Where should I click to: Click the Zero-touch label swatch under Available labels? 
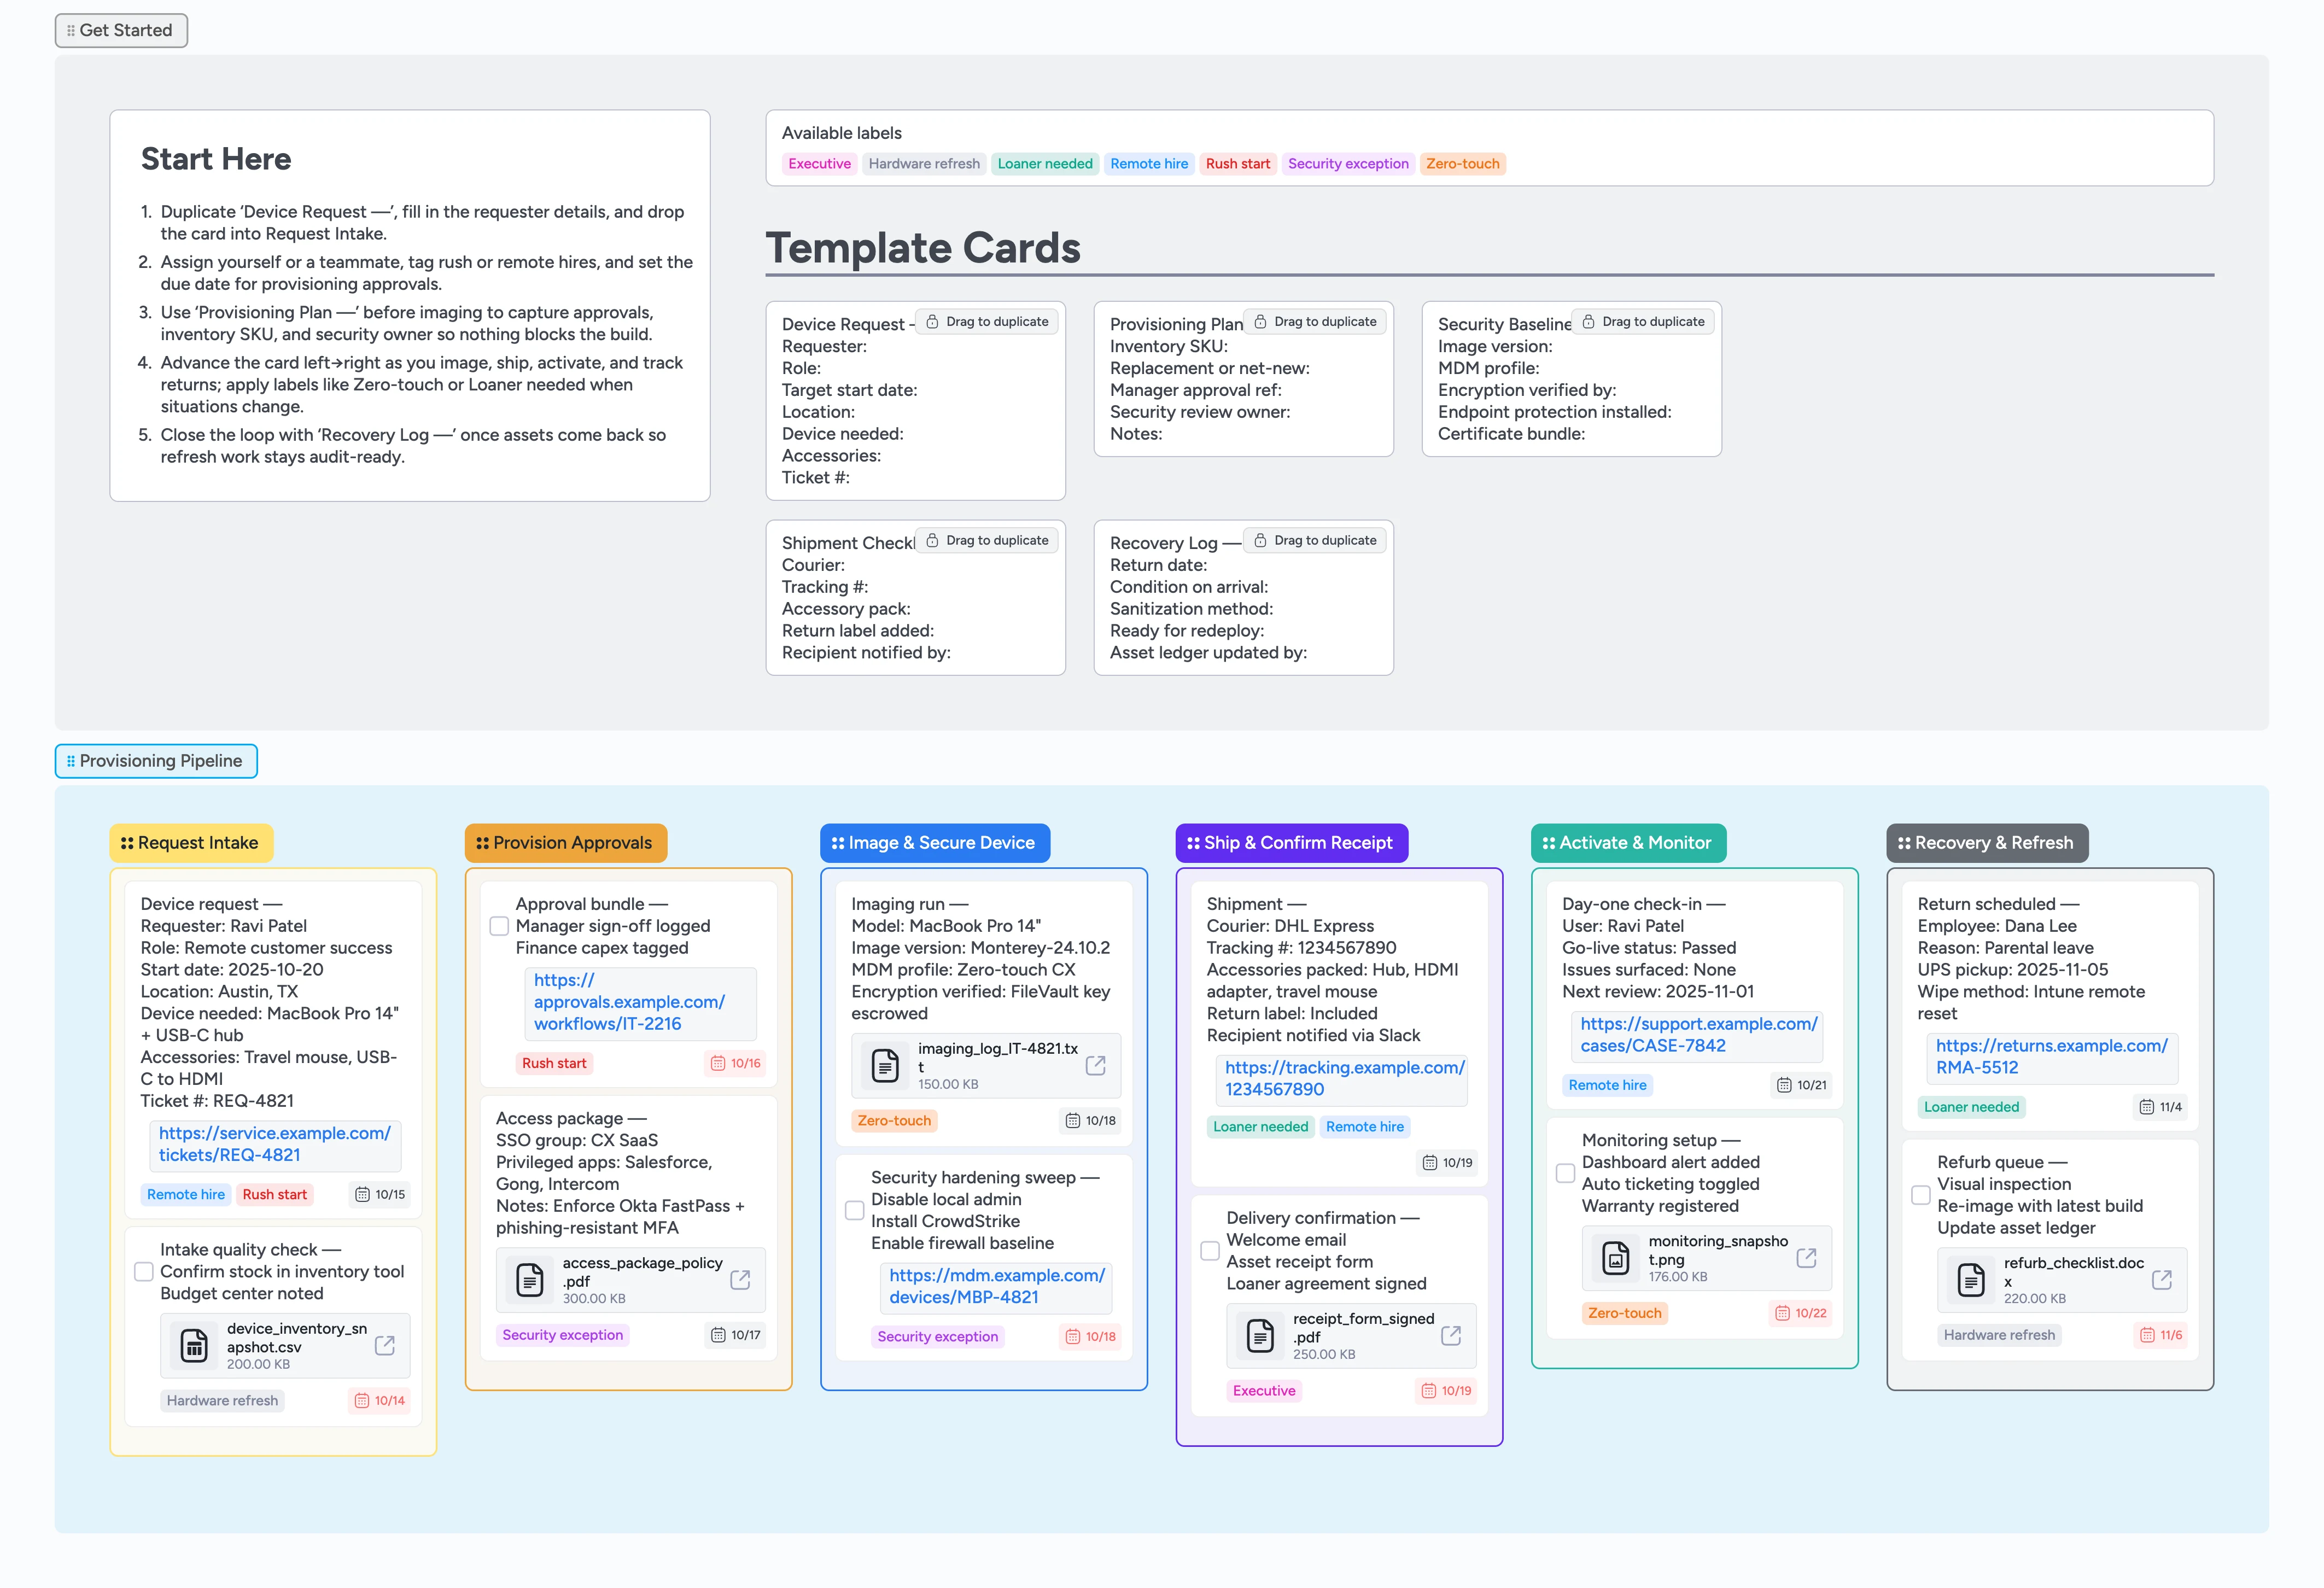coord(1463,163)
